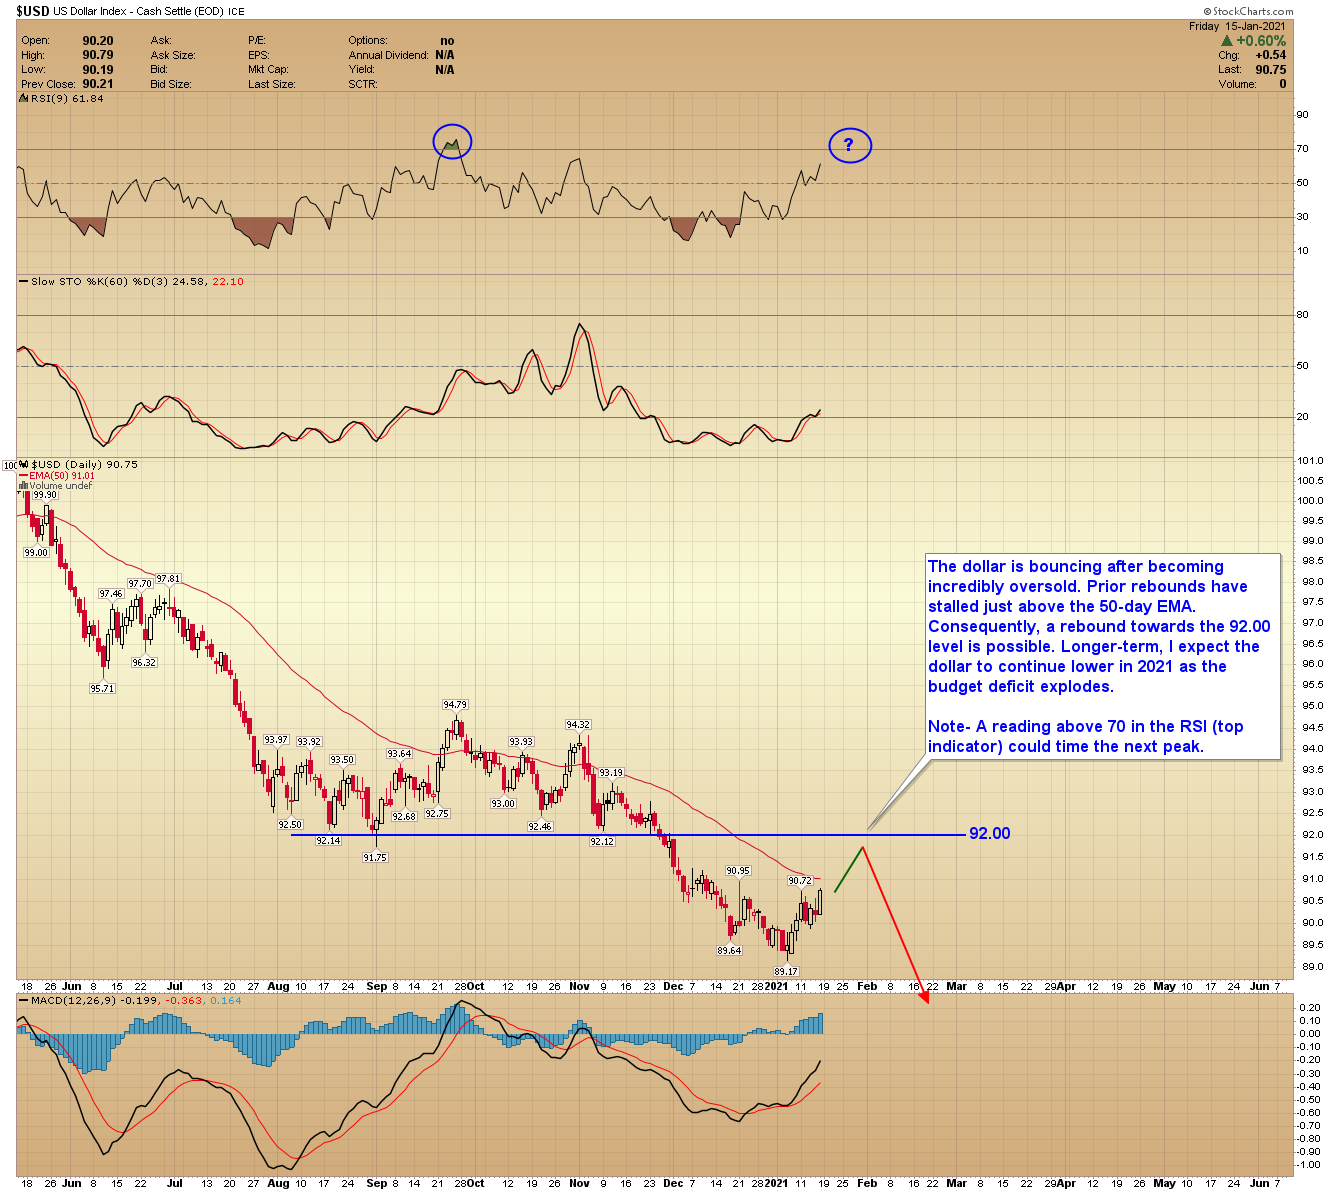The height and width of the screenshot is (1192, 1340).
Task: Click the 93.97 price high label
Action: click(276, 740)
